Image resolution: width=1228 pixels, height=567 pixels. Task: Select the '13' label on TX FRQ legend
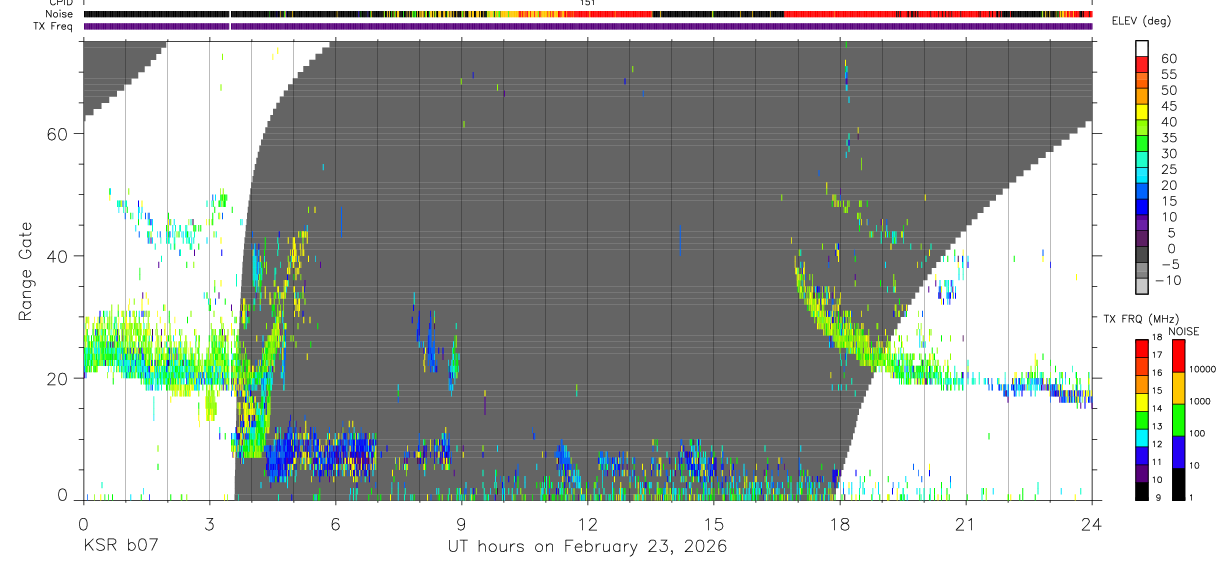coord(1157,427)
